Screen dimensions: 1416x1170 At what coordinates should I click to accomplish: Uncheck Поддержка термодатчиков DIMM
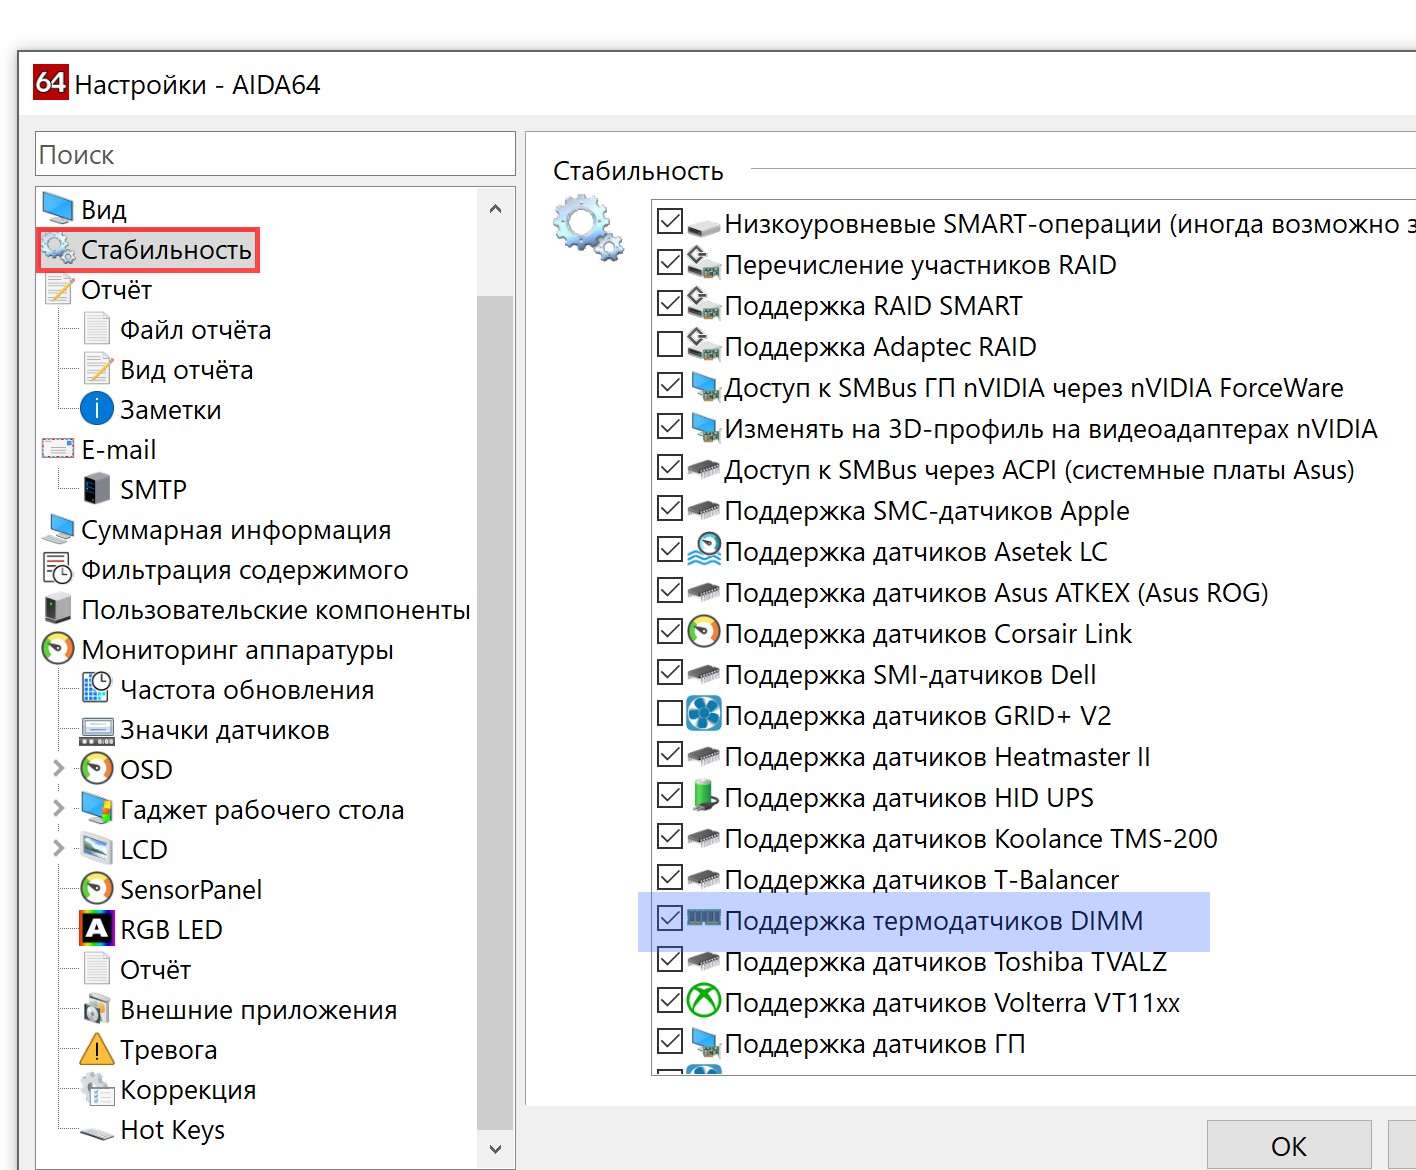670,919
